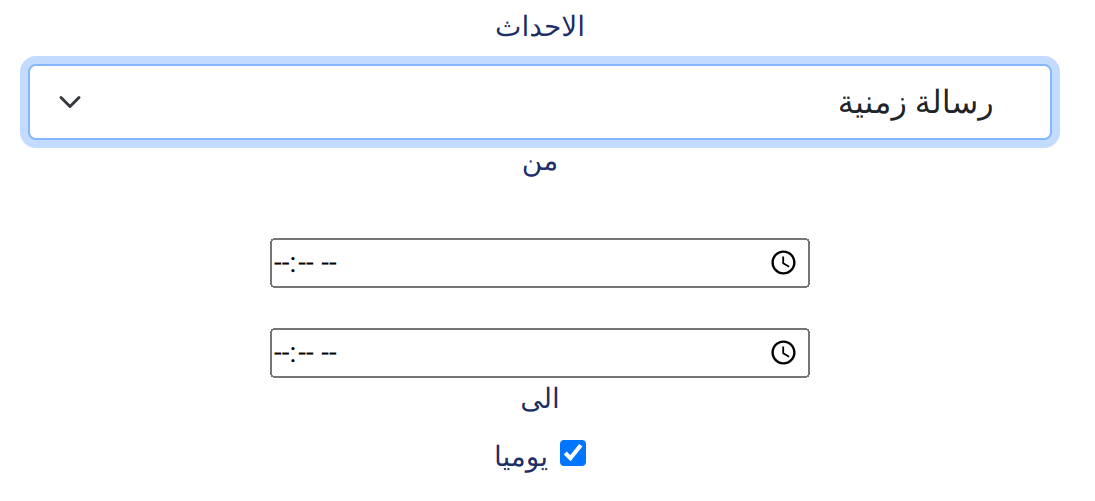
Task: Click the من label under the dropdown
Action: tap(540, 164)
